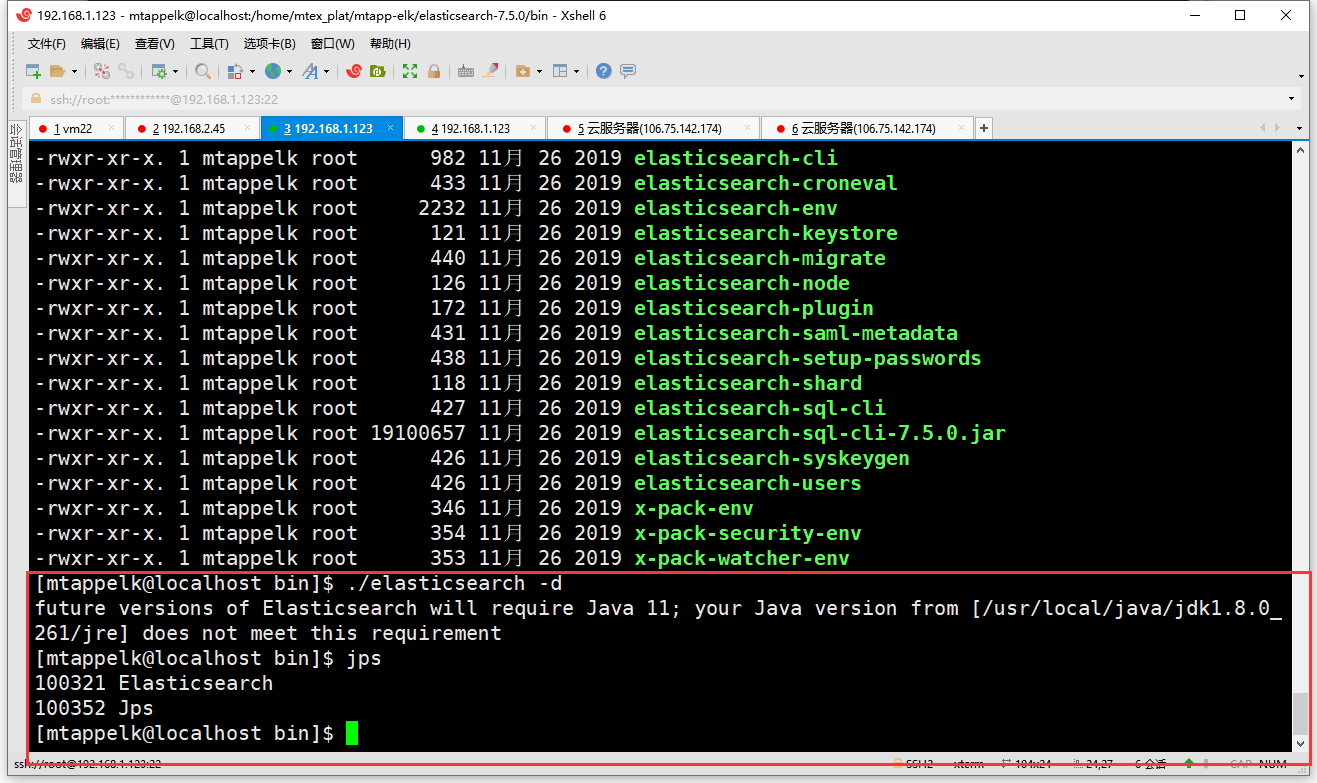Click the ssh address bar field

tap(660, 99)
